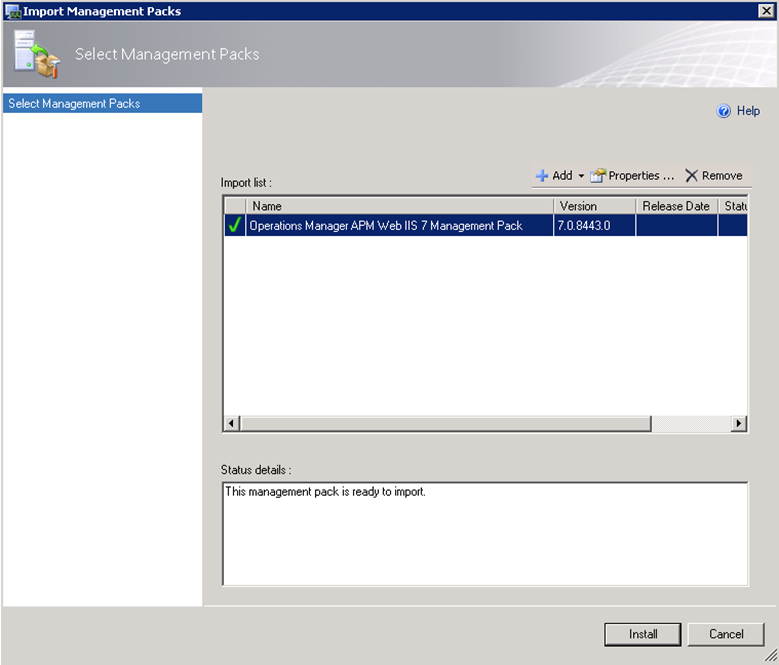Click the Properties toolbar icon

pos(598,175)
